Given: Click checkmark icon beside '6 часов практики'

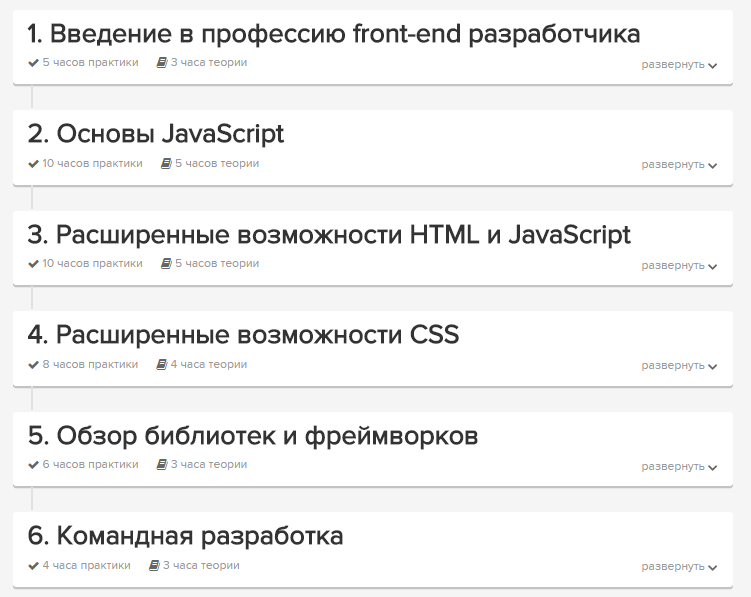Looking at the screenshot, I should [x=34, y=465].
